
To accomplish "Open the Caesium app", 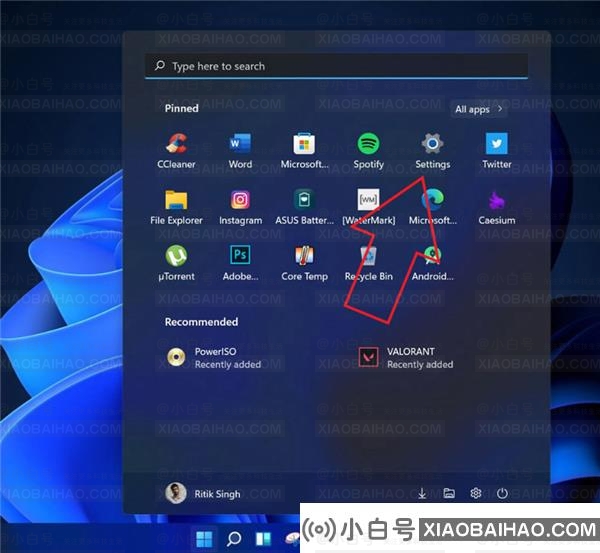I will (x=497, y=207).
